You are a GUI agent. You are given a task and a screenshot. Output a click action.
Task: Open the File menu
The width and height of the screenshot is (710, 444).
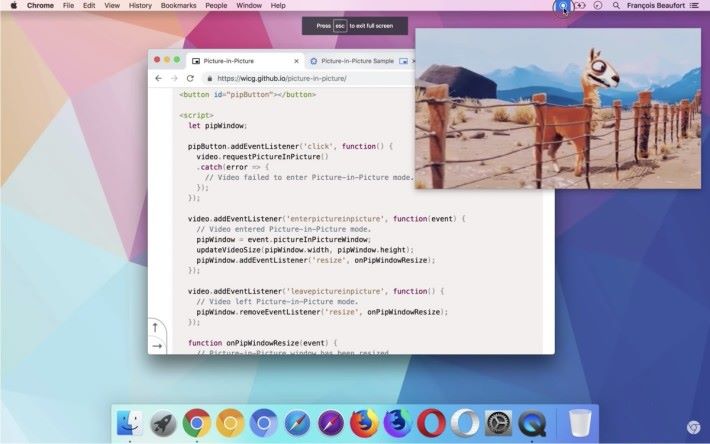tap(68, 5)
